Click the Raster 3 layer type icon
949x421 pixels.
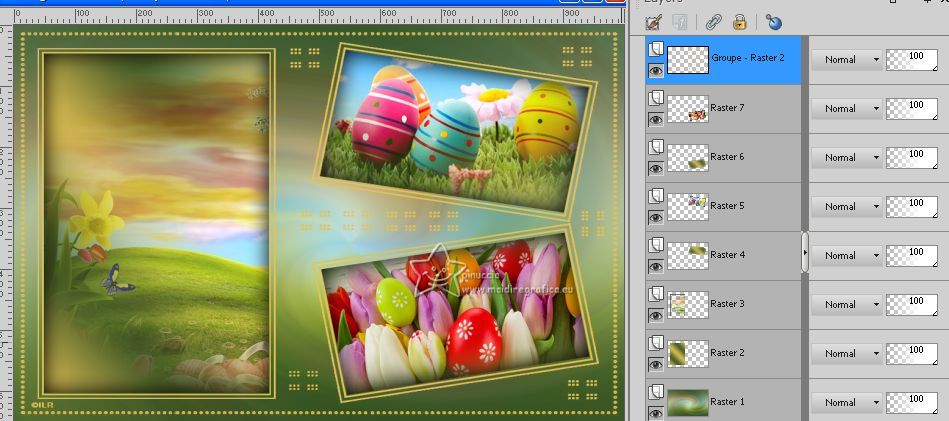[x=656, y=294]
